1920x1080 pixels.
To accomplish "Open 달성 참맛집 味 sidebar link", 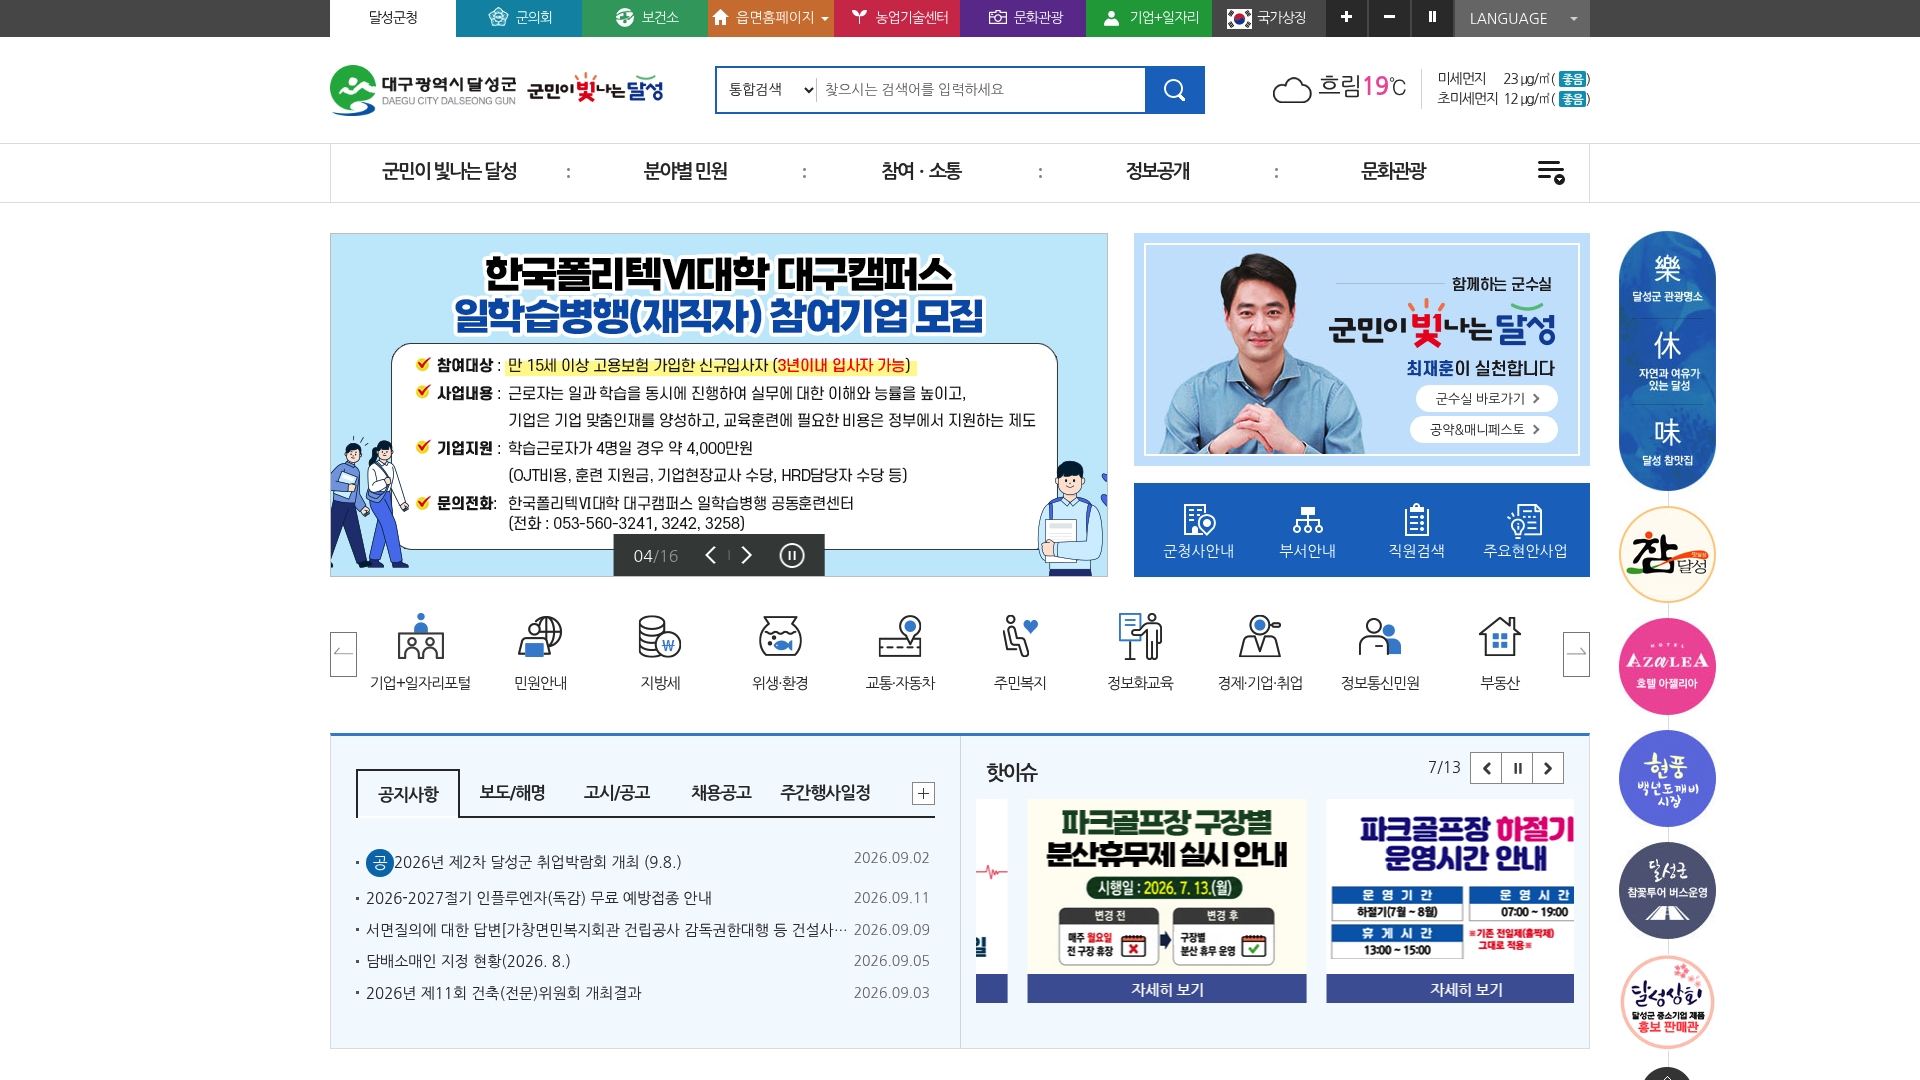I will click(1667, 442).
